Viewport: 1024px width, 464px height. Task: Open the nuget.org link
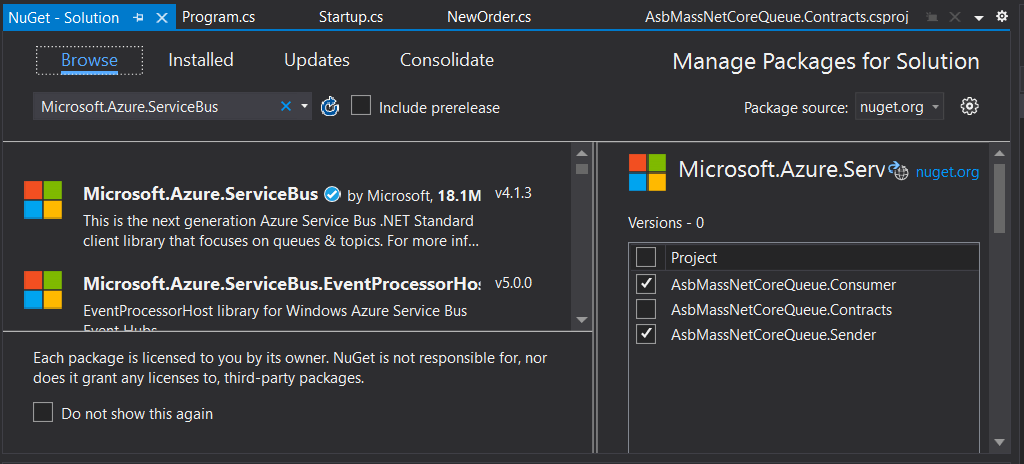coord(947,172)
